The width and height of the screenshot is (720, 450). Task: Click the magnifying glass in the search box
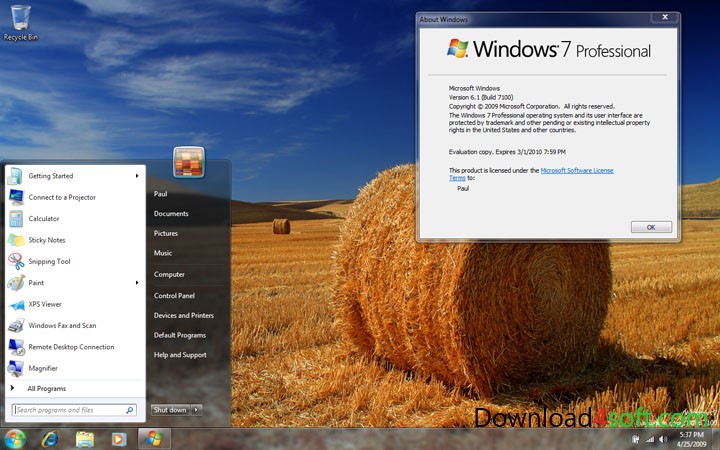coord(129,410)
